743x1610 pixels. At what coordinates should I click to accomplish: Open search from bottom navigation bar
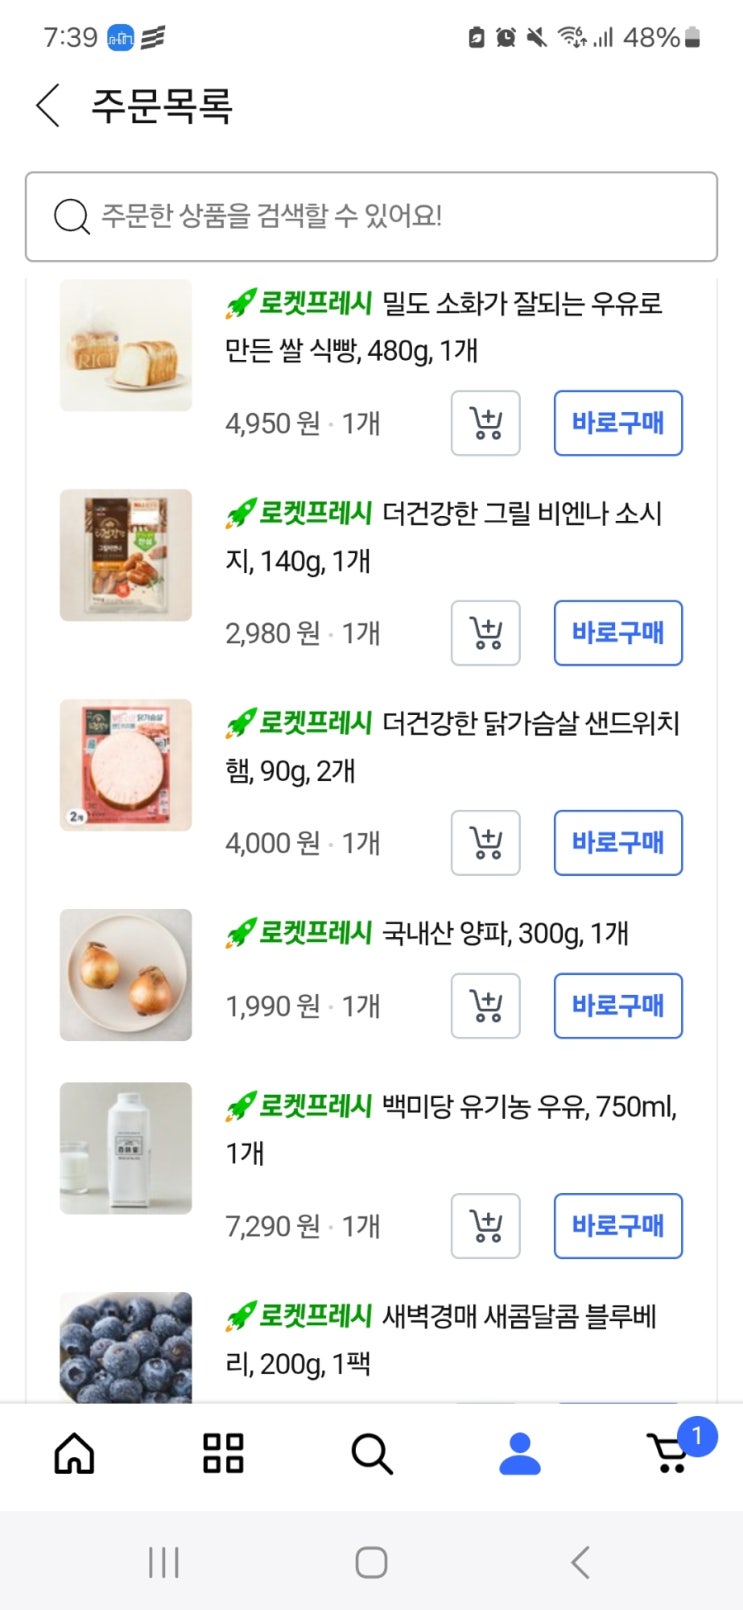coord(372,1454)
